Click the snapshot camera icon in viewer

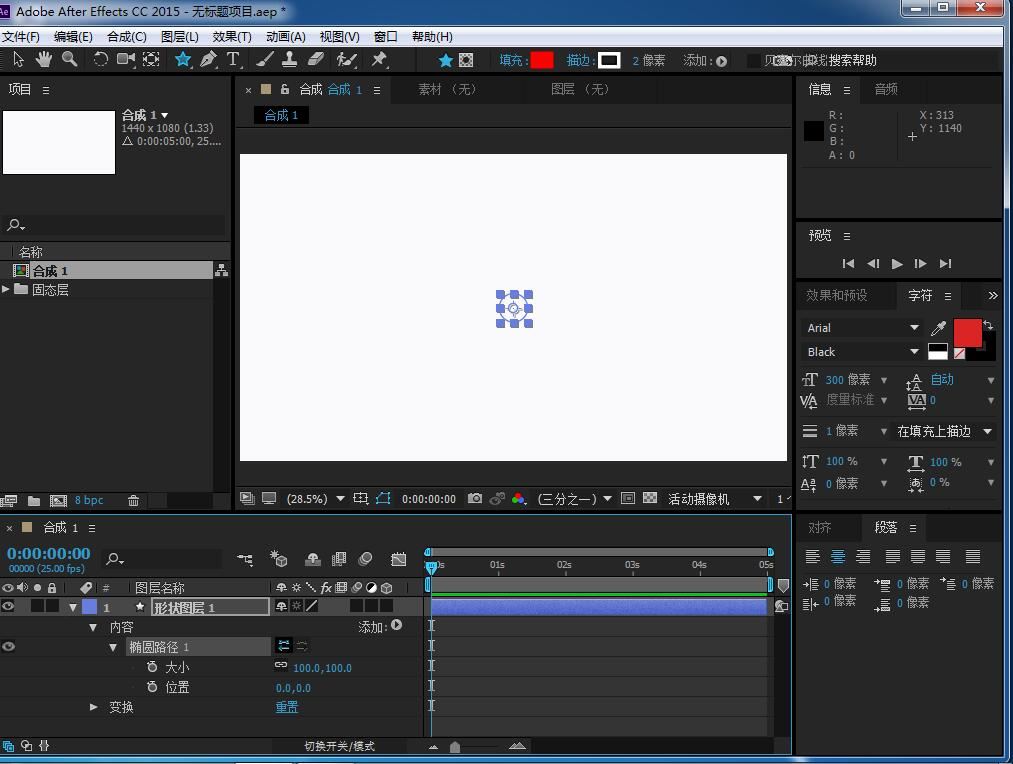475,498
